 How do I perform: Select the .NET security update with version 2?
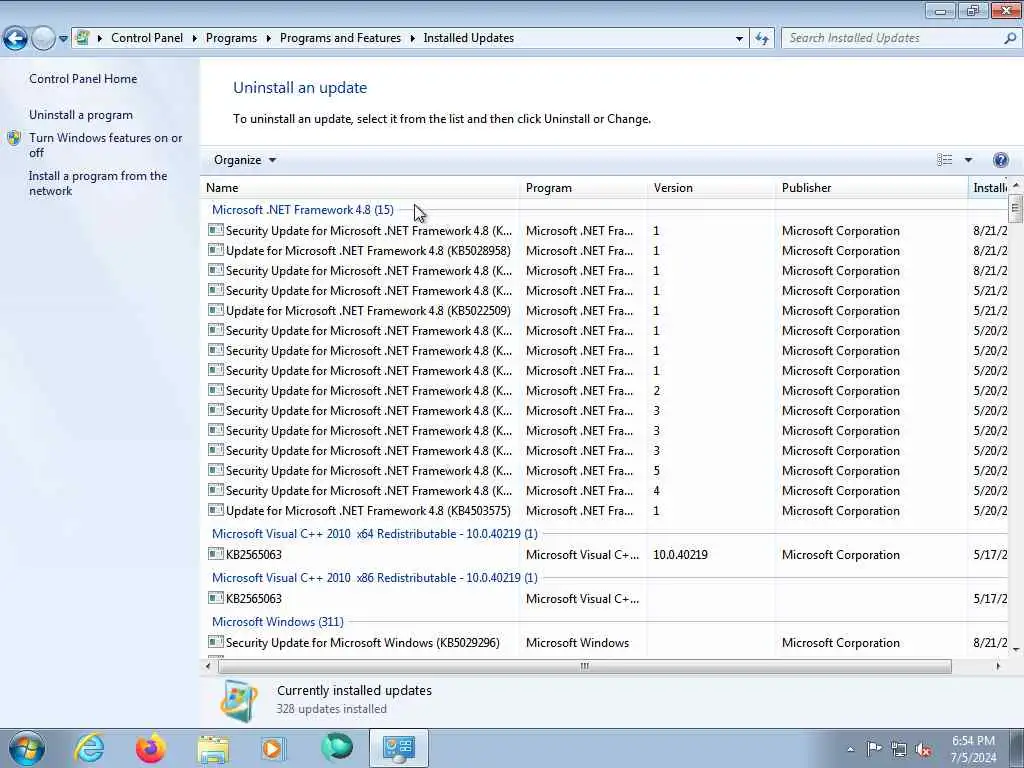pos(369,391)
